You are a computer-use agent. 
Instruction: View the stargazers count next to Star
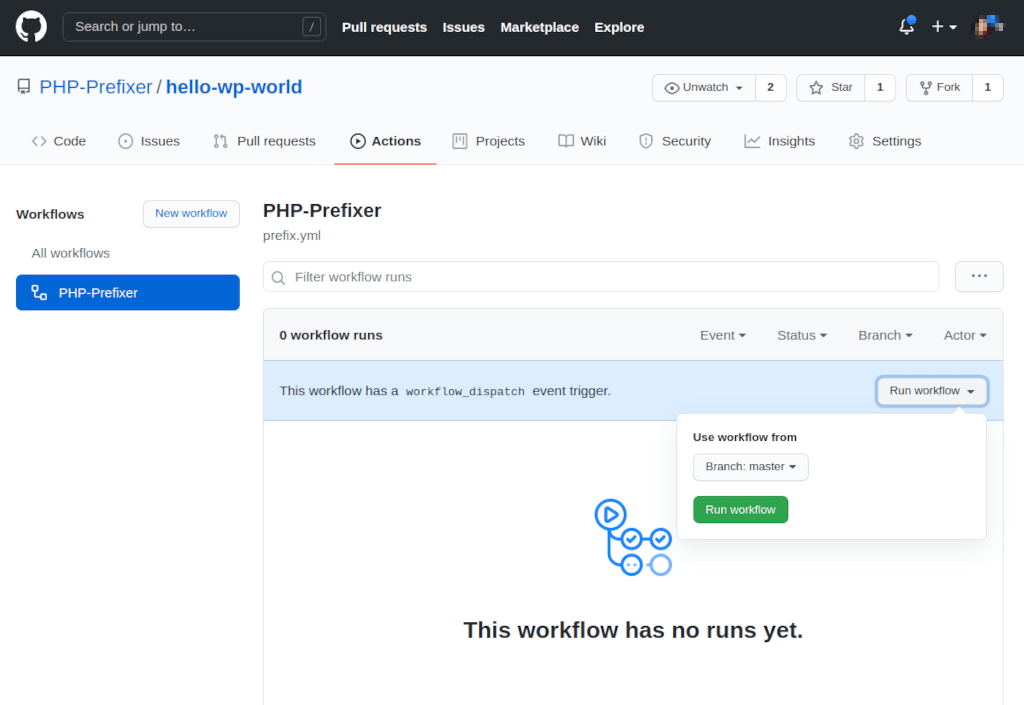(x=880, y=87)
